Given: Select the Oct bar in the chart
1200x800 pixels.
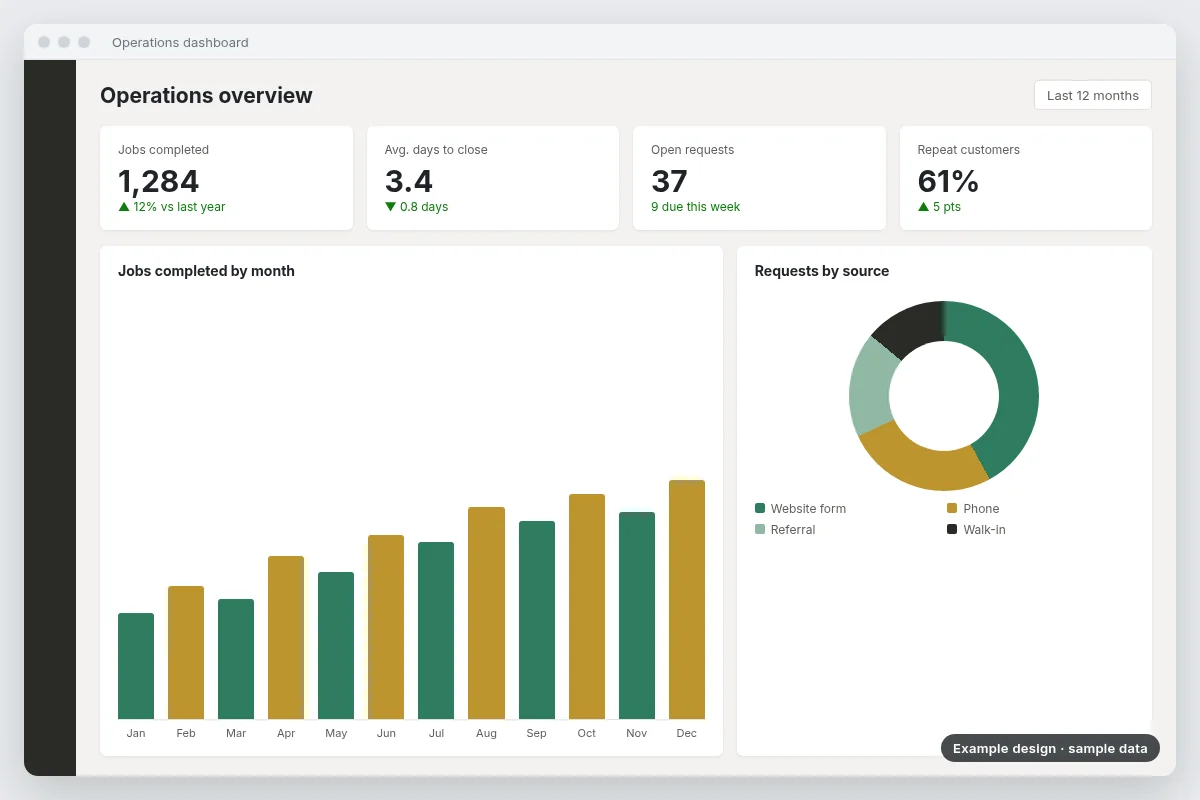Looking at the screenshot, I should click(x=587, y=606).
